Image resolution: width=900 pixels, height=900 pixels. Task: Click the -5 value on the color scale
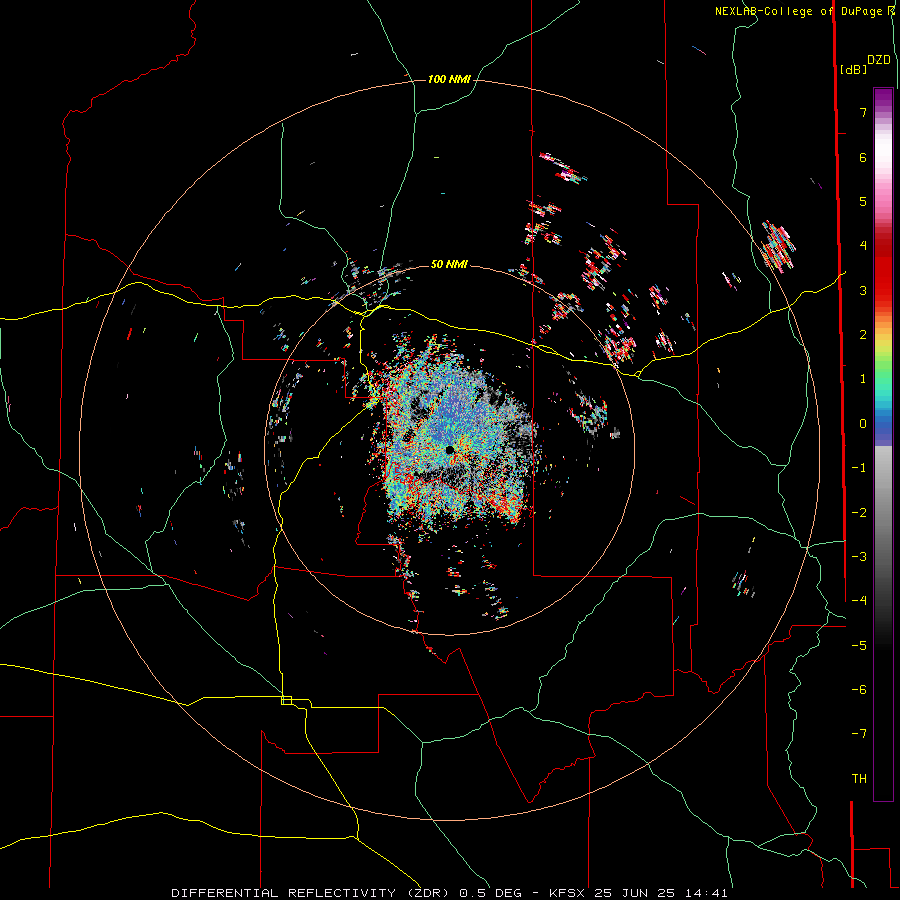[859, 645]
